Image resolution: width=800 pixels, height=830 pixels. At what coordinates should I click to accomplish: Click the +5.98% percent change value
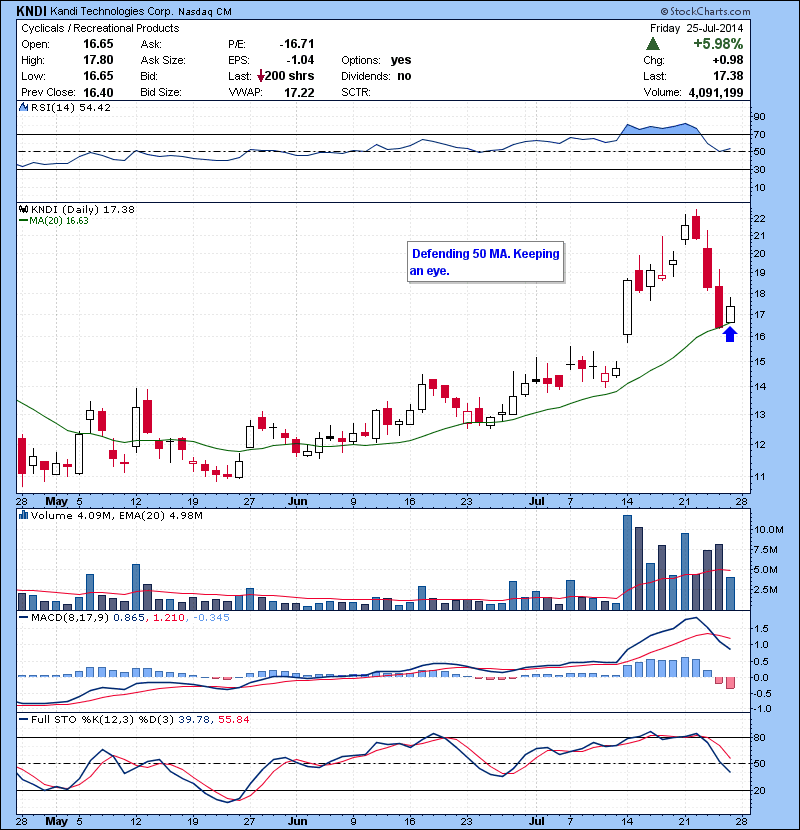point(718,44)
